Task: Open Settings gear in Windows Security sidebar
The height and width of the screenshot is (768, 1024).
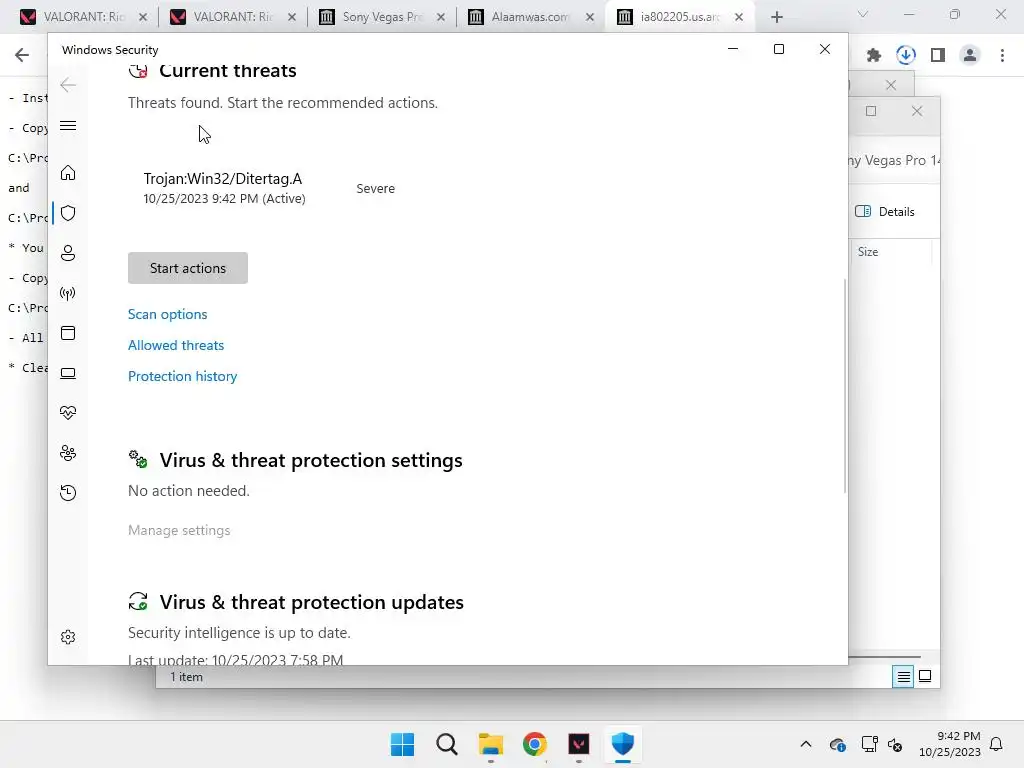Action: point(68,637)
